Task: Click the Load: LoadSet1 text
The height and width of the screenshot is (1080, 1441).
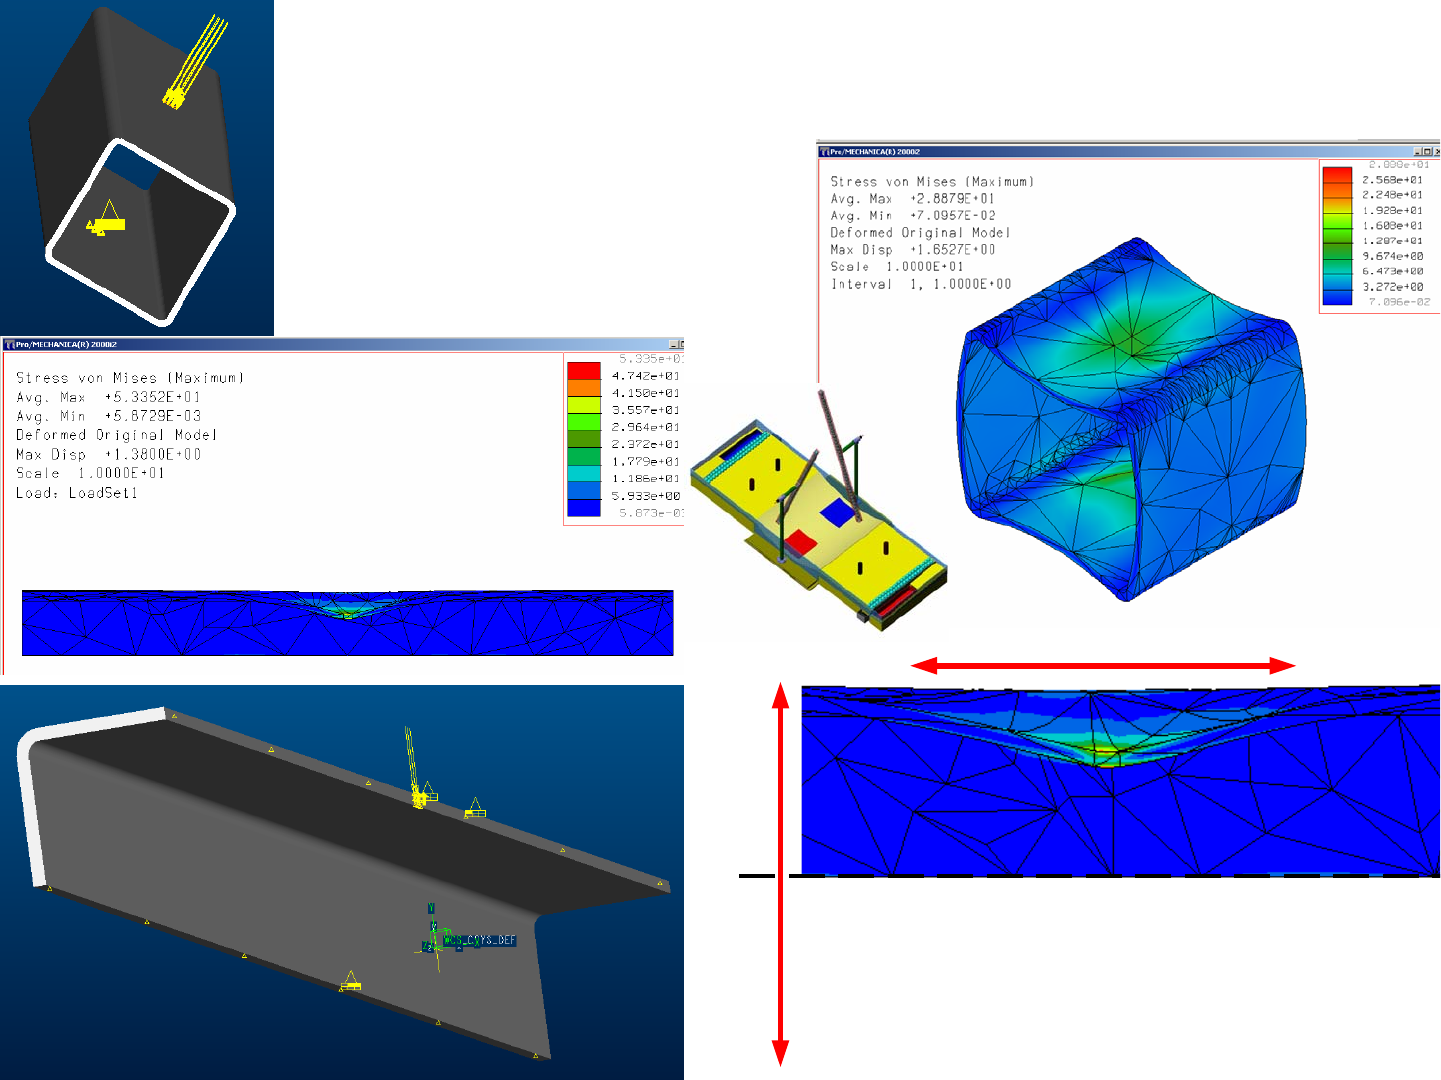Action: pyautogui.click(x=77, y=493)
